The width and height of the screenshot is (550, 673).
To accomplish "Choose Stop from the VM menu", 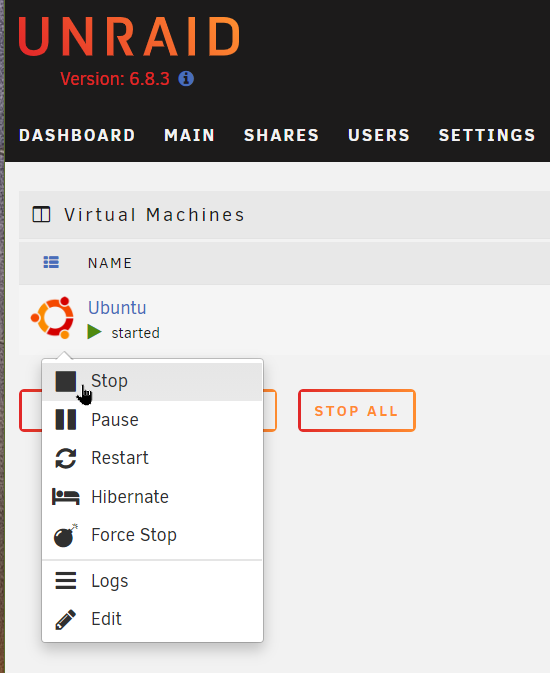I will pos(152,382).
